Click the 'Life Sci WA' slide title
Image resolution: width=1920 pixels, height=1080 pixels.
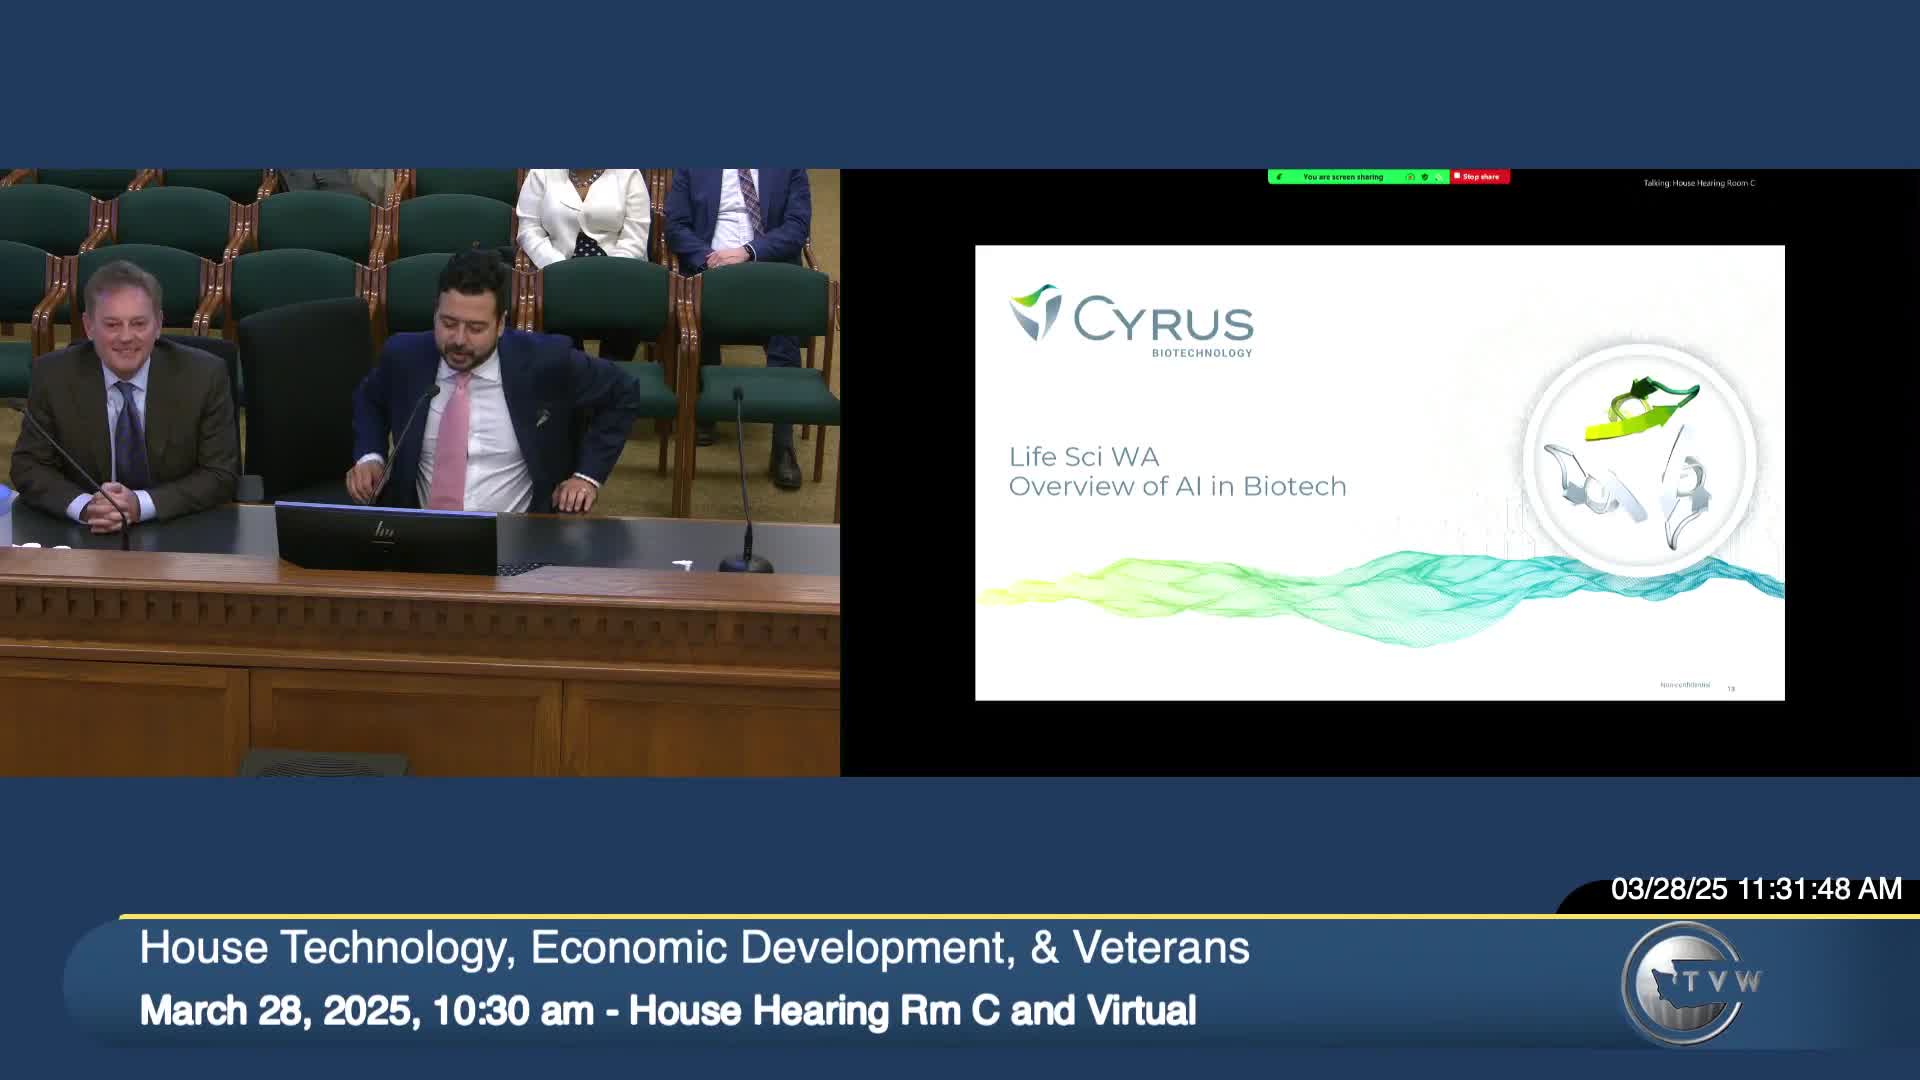(x=1084, y=456)
